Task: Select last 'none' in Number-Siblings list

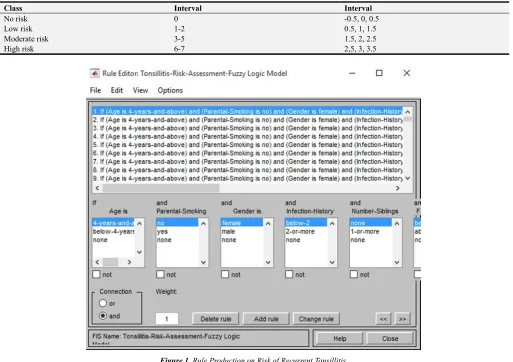Action: click(x=371, y=240)
